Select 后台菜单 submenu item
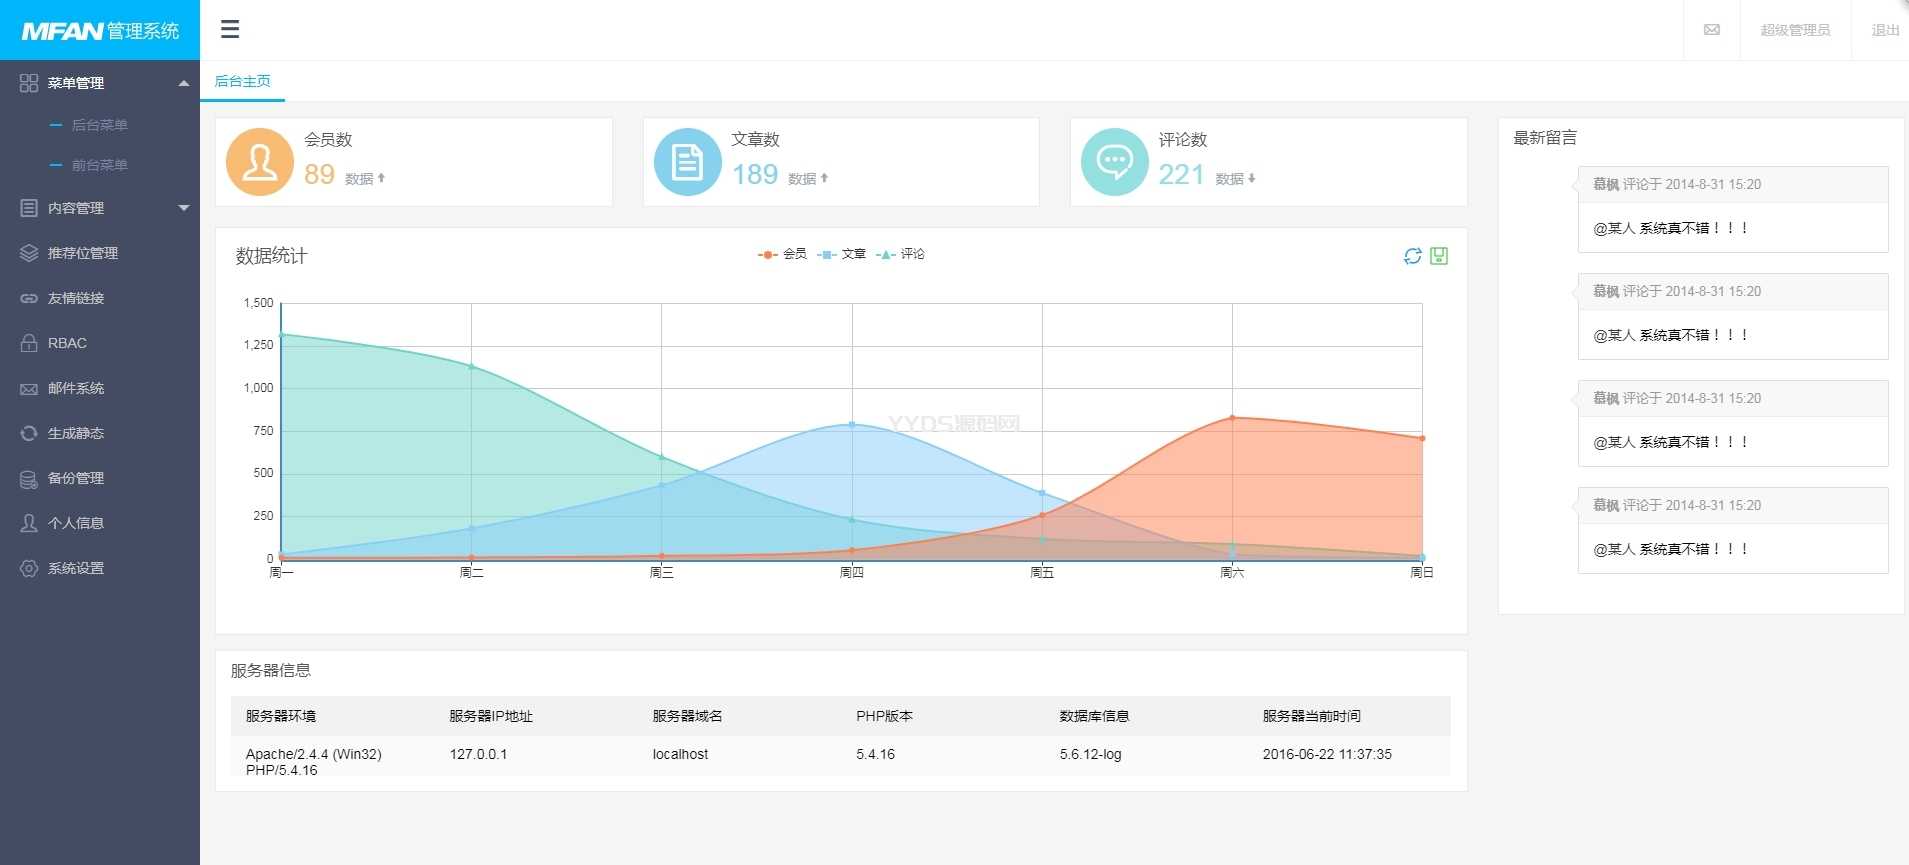 point(99,125)
